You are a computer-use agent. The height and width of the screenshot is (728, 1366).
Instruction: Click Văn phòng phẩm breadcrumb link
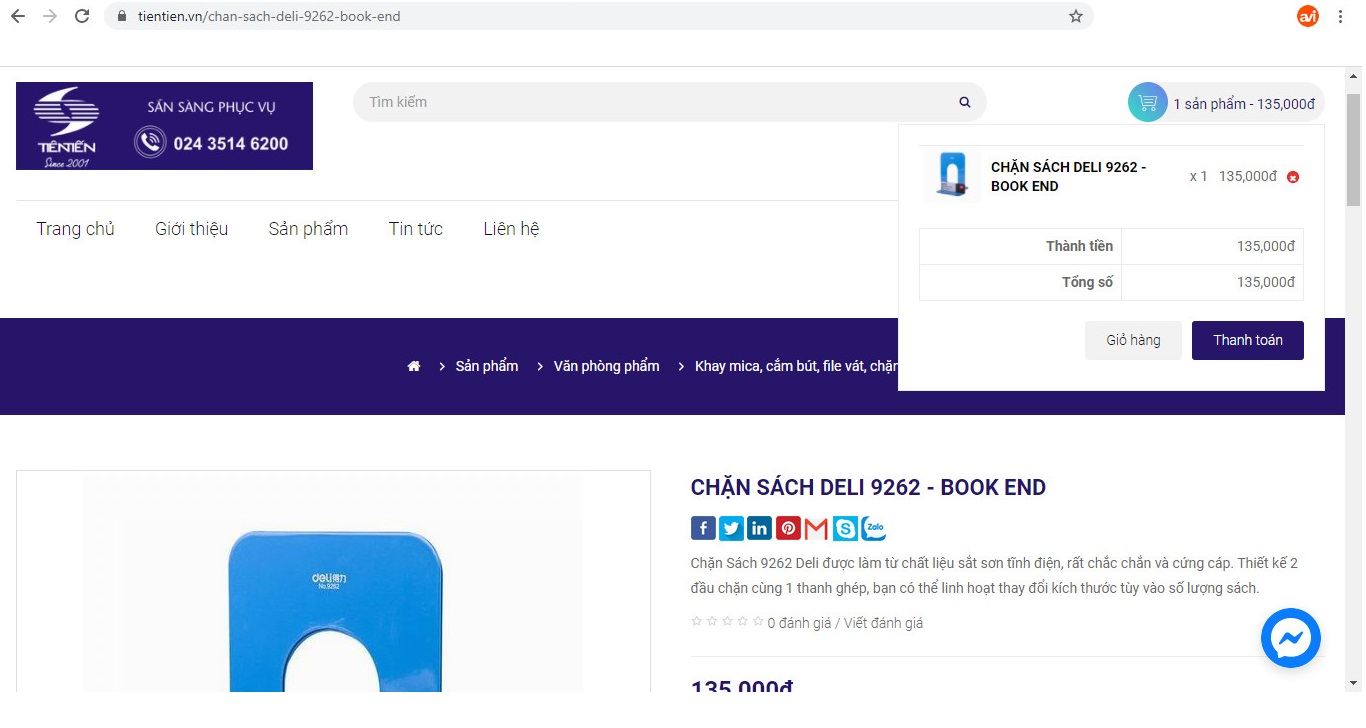tap(607, 366)
